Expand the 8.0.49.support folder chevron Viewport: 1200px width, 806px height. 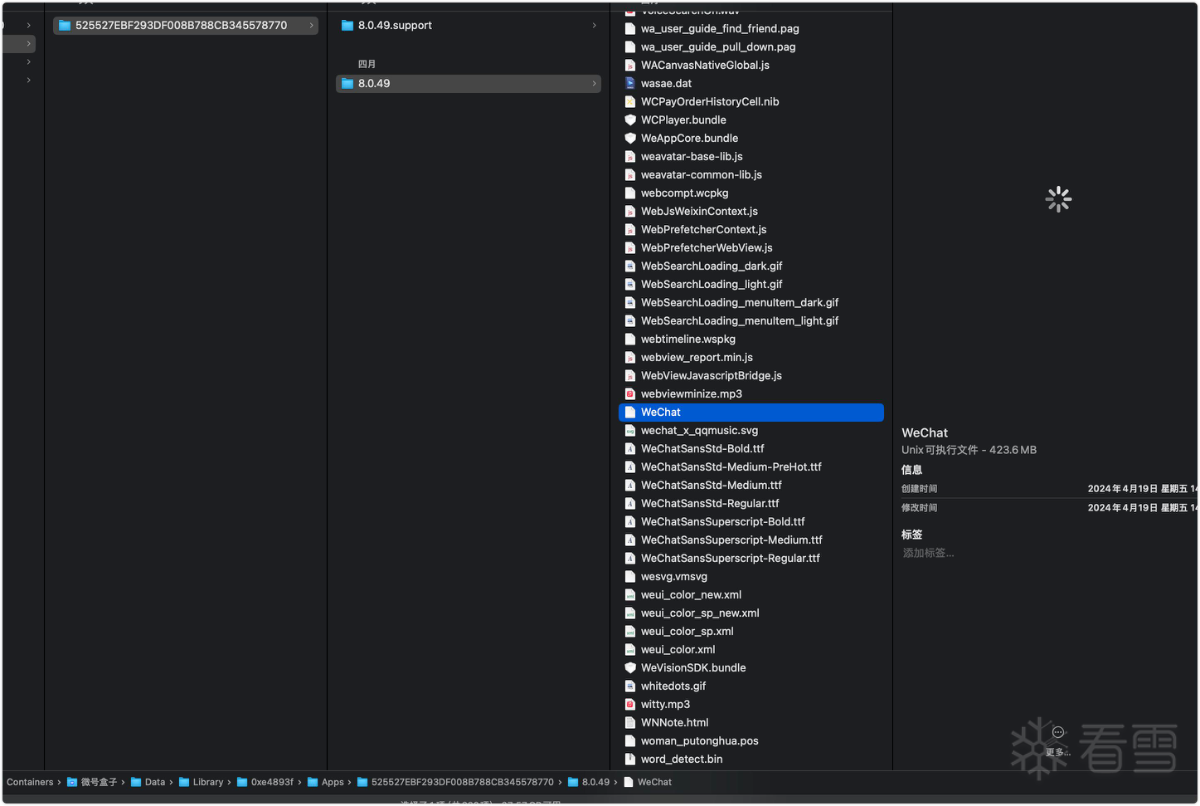(x=594, y=25)
